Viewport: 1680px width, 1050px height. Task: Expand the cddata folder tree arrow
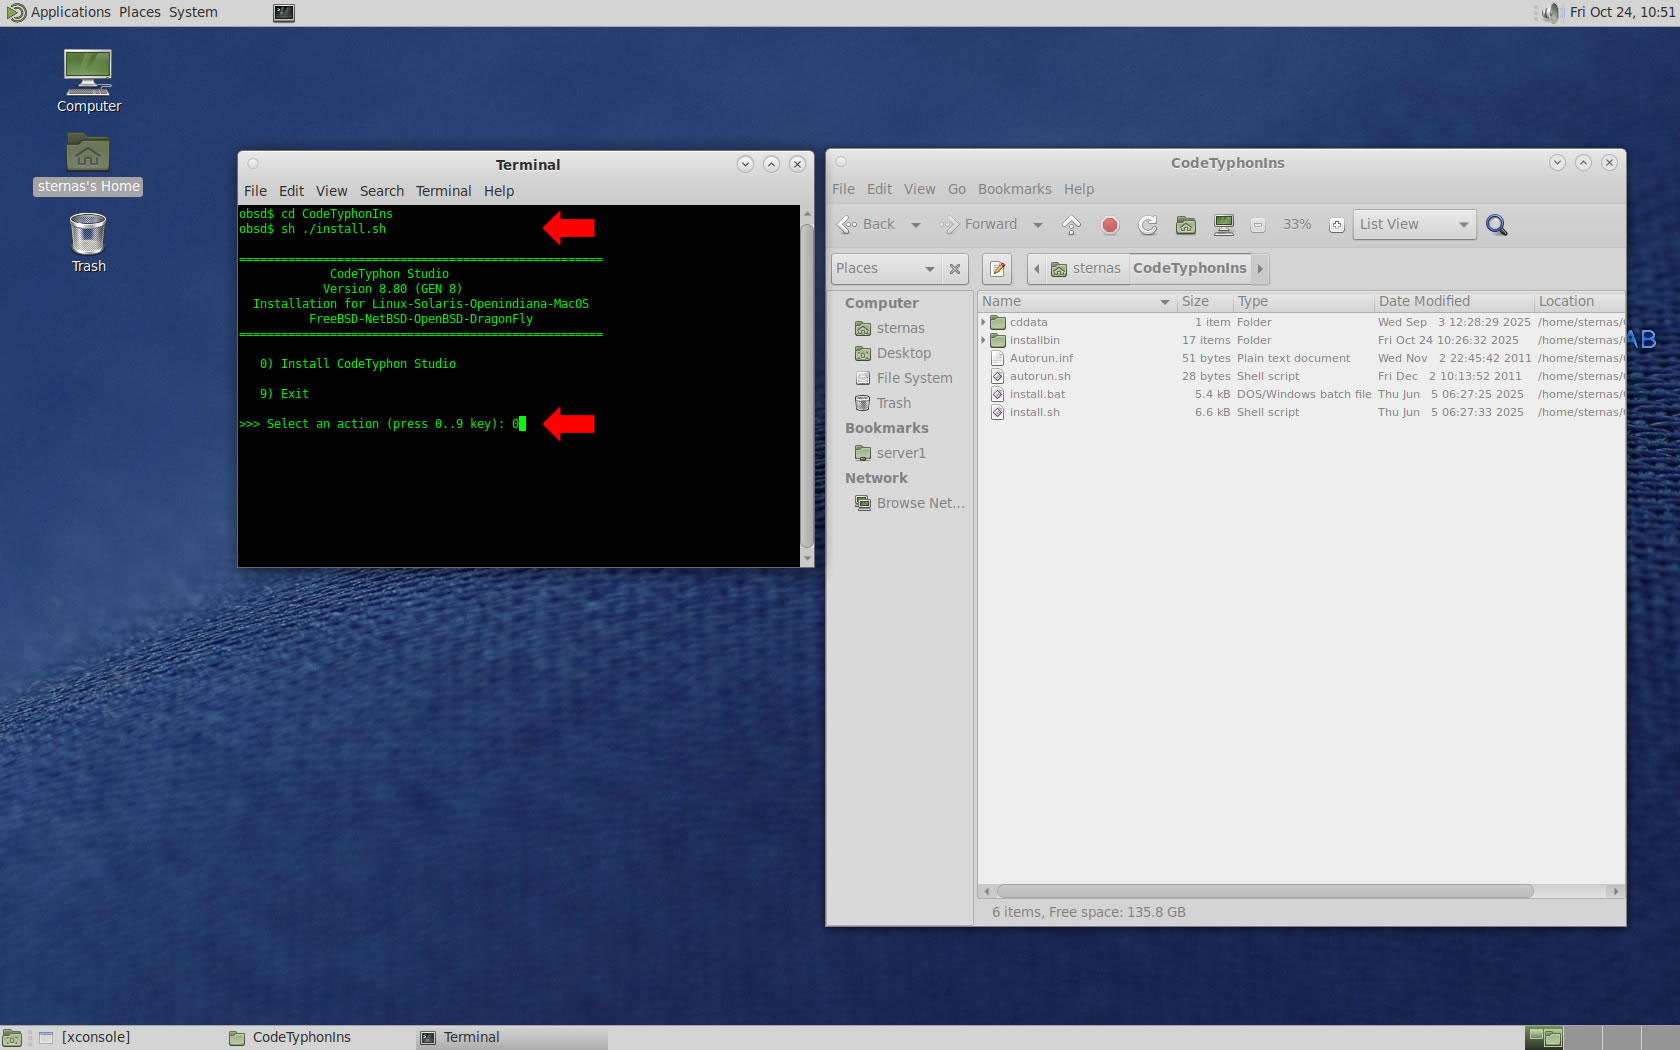click(984, 322)
